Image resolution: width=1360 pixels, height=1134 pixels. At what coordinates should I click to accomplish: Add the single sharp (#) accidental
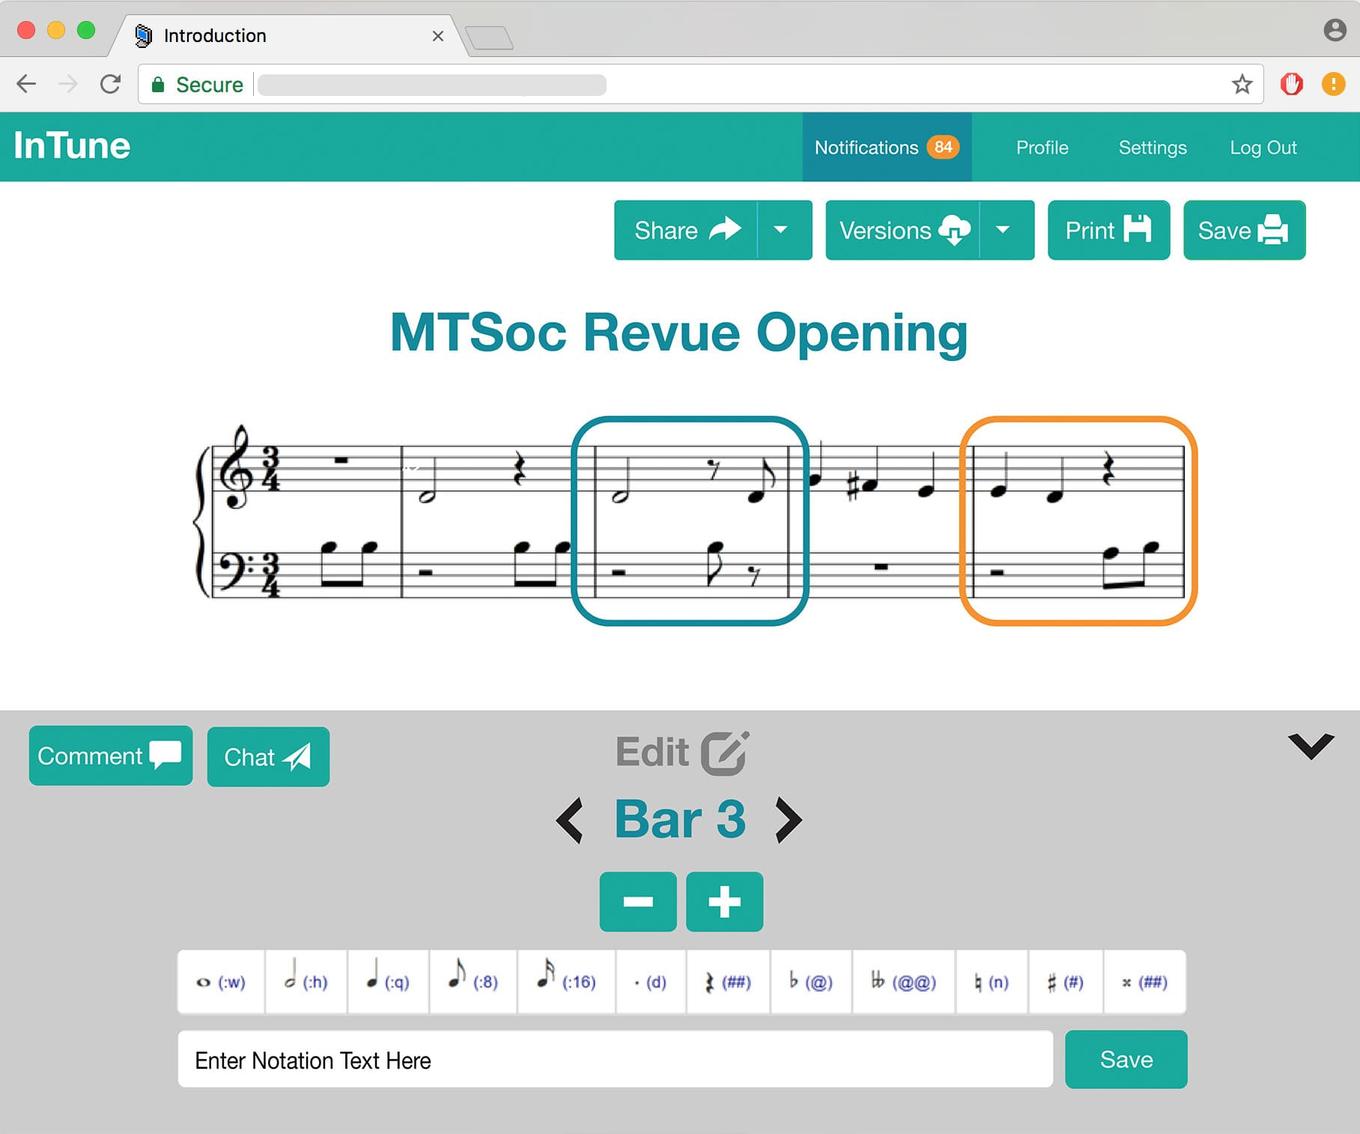(1066, 982)
